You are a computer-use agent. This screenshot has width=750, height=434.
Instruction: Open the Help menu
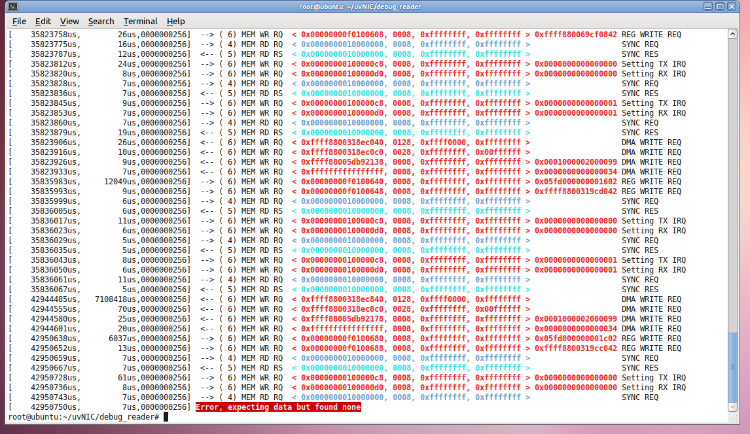tap(176, 20)
